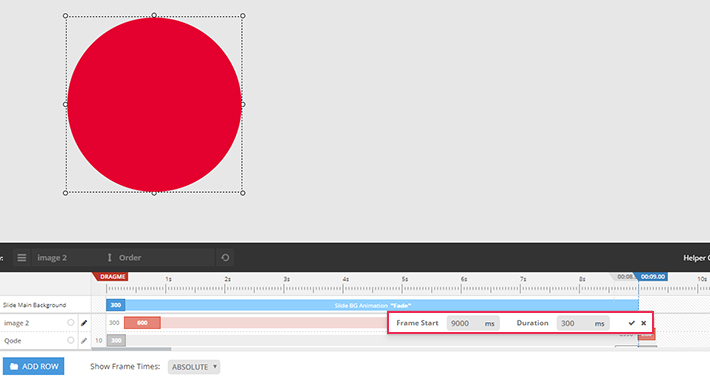
Task: Toggle the circle selector for Qode row
Action: pyautogui.click(x=71, y=340)
